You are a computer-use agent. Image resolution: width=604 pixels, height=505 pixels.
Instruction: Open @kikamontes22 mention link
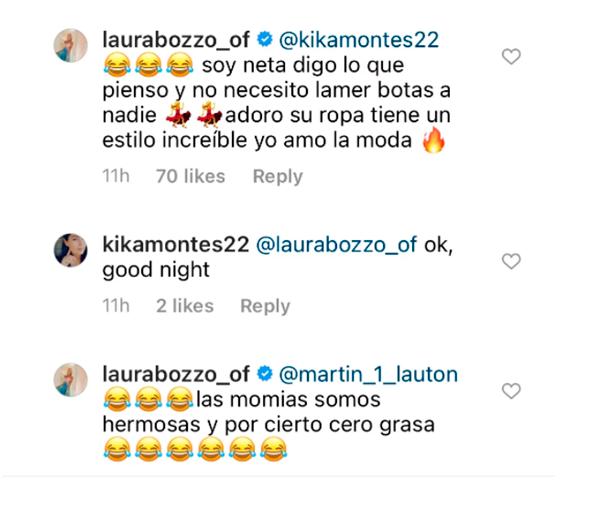pos(359,40)
